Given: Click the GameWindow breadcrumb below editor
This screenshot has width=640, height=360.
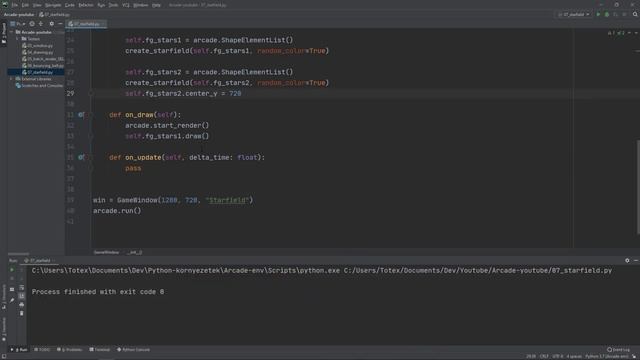Looking at the screenshot, I should pyautogui.click(x=106, y=253).
